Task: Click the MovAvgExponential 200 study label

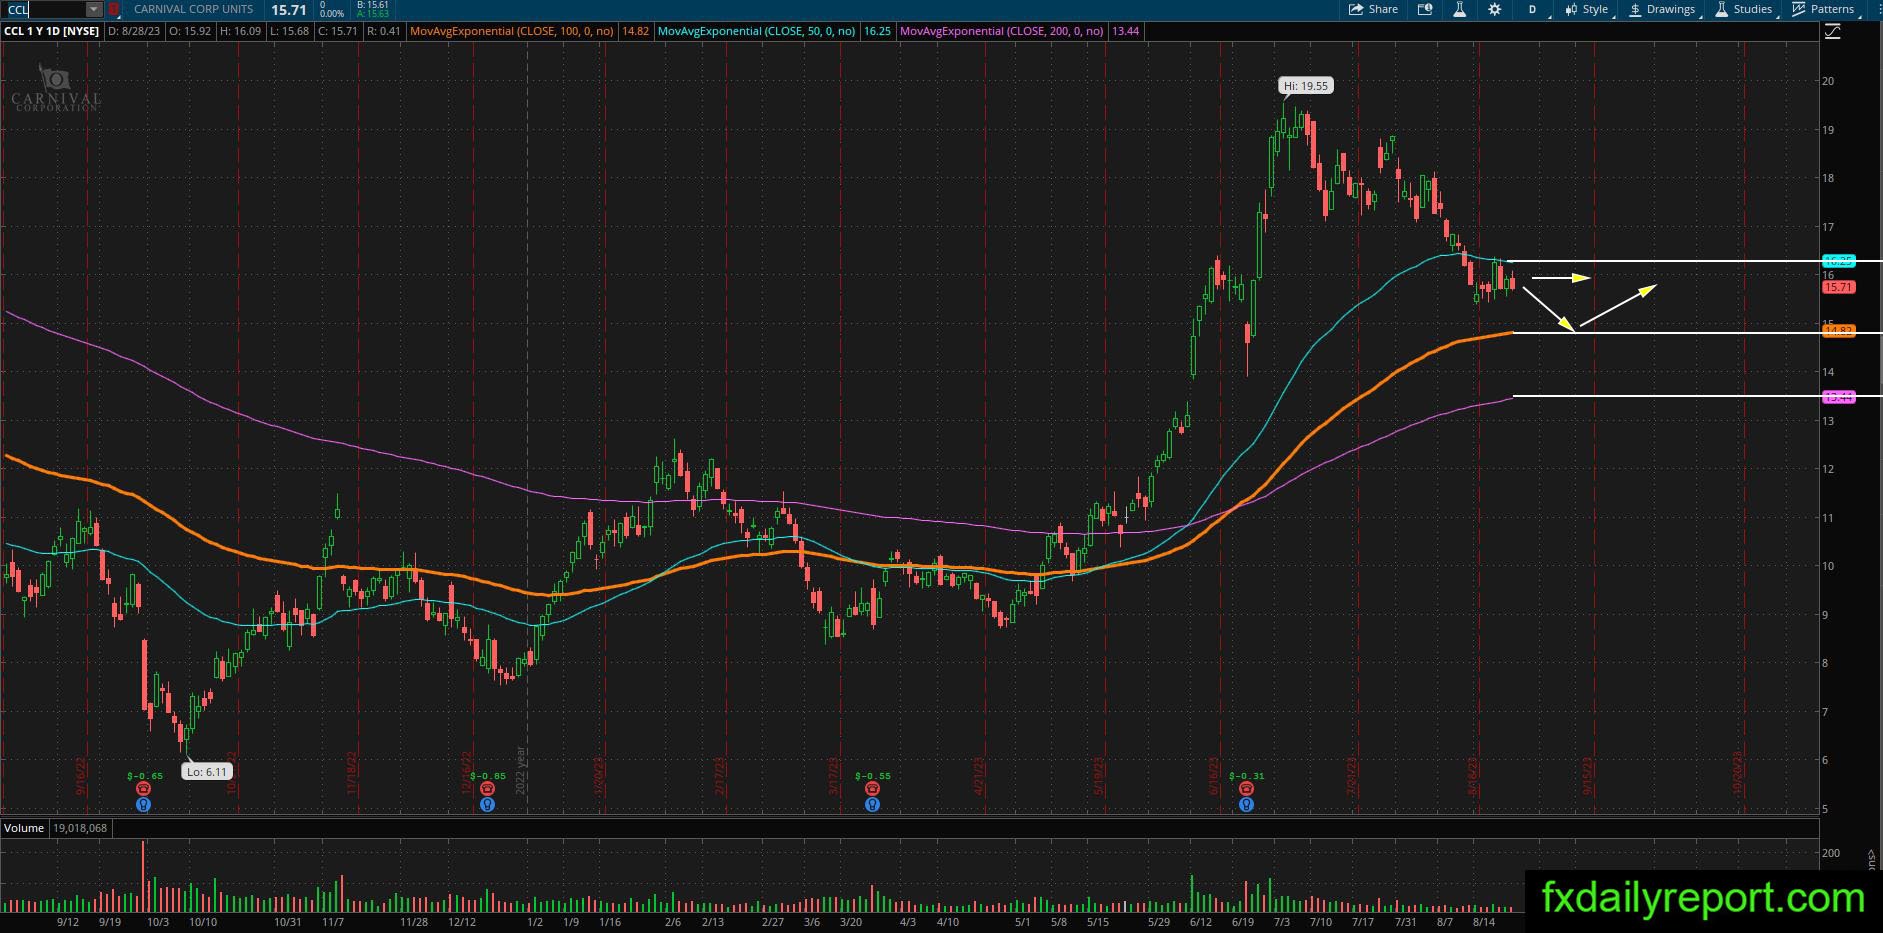Action: [1002, 31]
